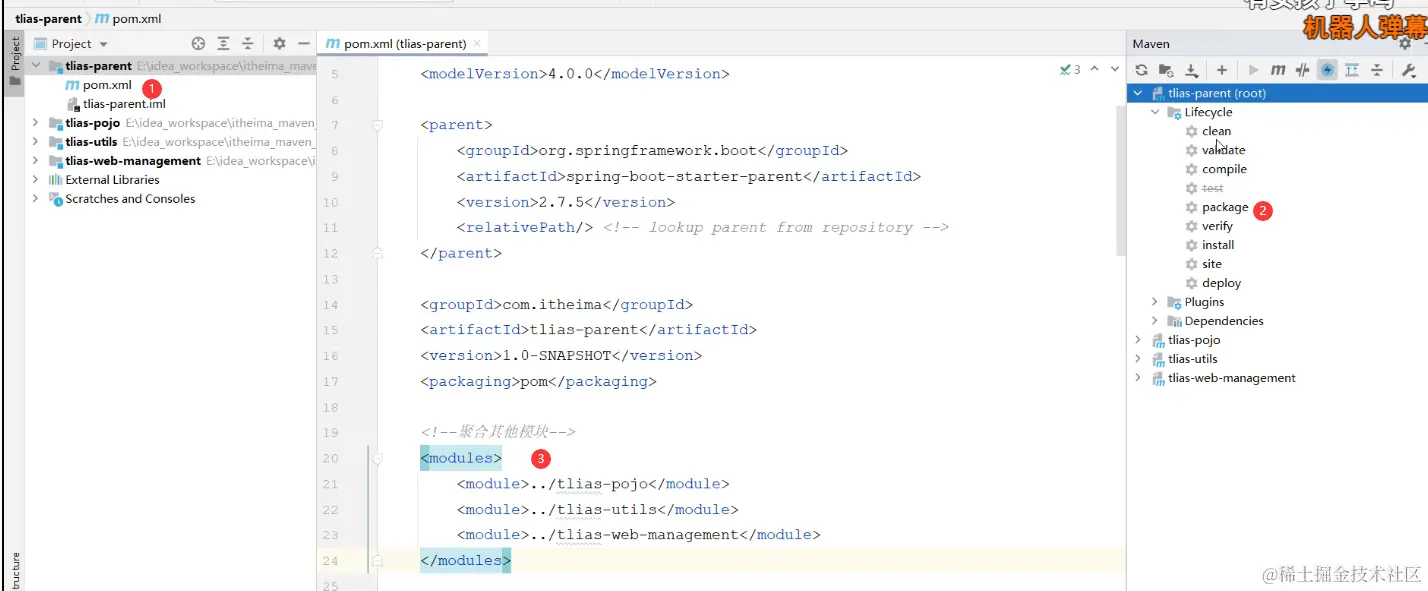Collapse all in Maven tool window
The image size is (1428, 591).
coord(1377,70)
